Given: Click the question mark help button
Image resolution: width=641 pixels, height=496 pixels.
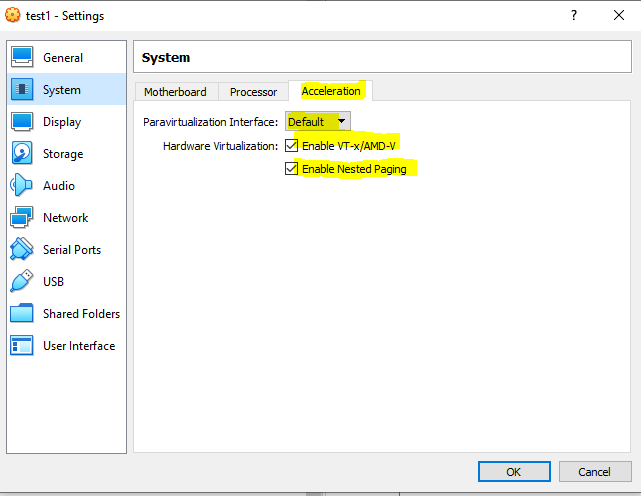Looking at the screenshot, I should pos(574,15).
